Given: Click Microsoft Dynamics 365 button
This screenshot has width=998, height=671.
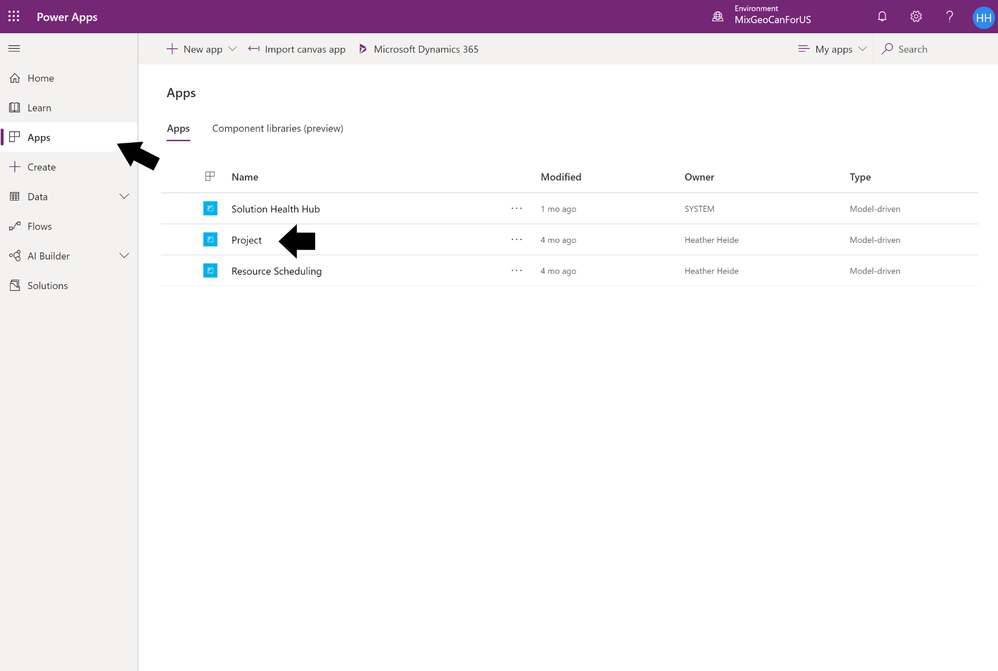Looking at the screenshot, I should (418, 49).
